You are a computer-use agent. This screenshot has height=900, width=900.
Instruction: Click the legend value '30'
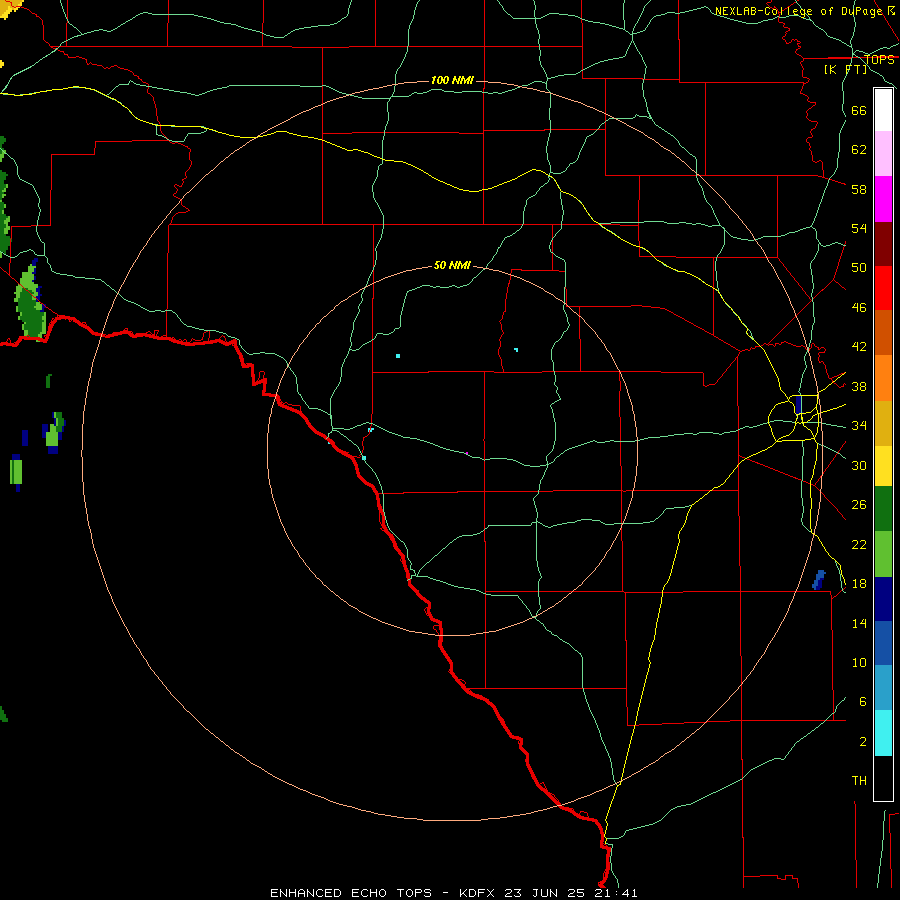859,465
